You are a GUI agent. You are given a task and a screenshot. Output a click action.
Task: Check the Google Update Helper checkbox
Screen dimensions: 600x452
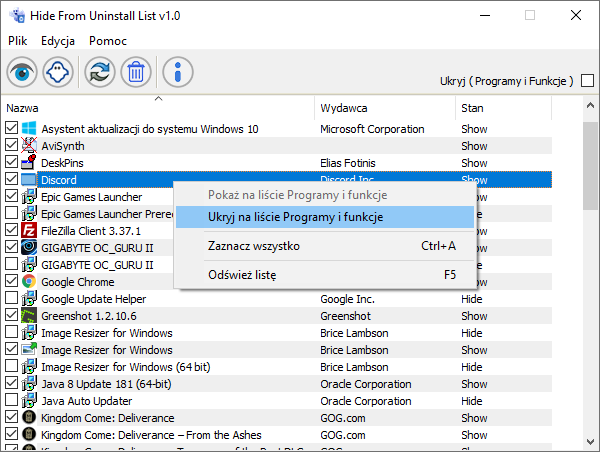coord(11,298)
